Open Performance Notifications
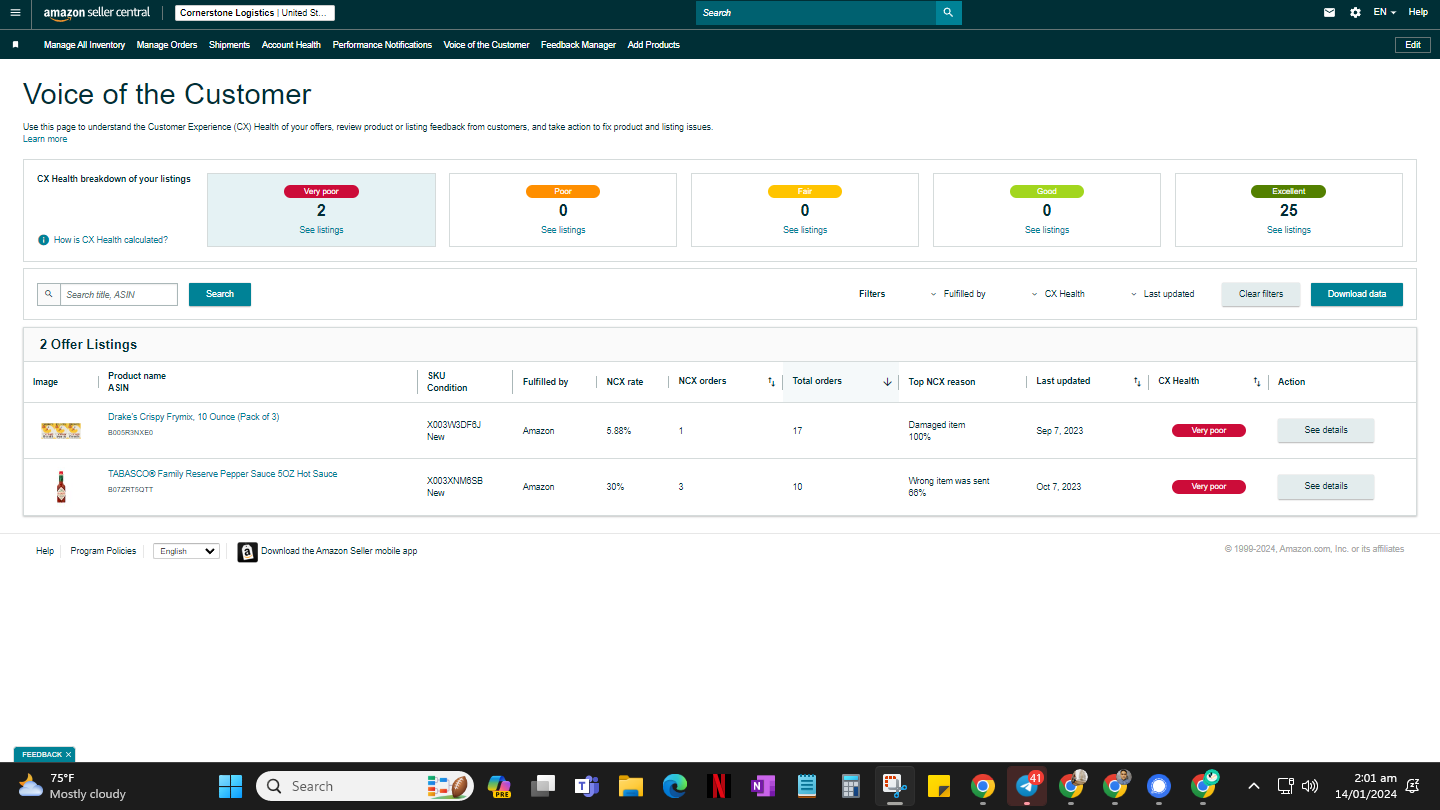Image resolution: width=1440 pixels, height=810 pixels. [x=382, y=45]
